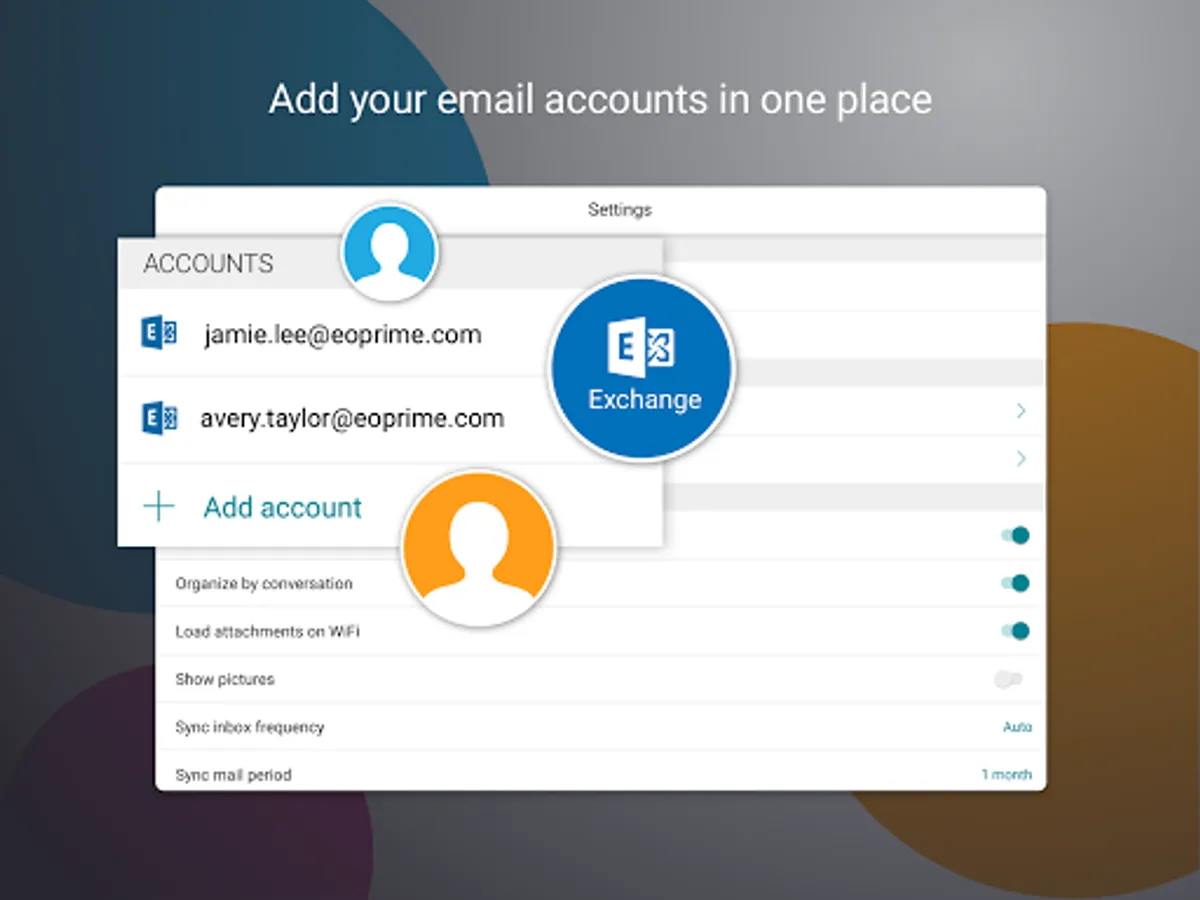This screenshot has height=900, width=1200.
Task: Toggle the Load attachments on WiFi switch
Action: tap(1015, 631)
